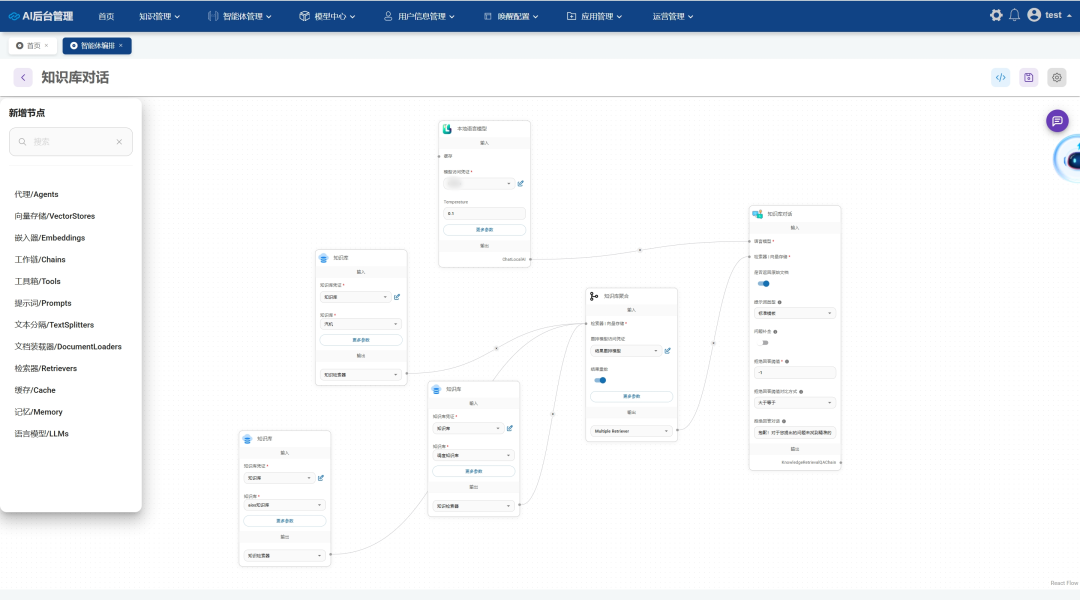Switch to the 首页 tab
This screenshot has width=1080, height=600.
(32, 46)
